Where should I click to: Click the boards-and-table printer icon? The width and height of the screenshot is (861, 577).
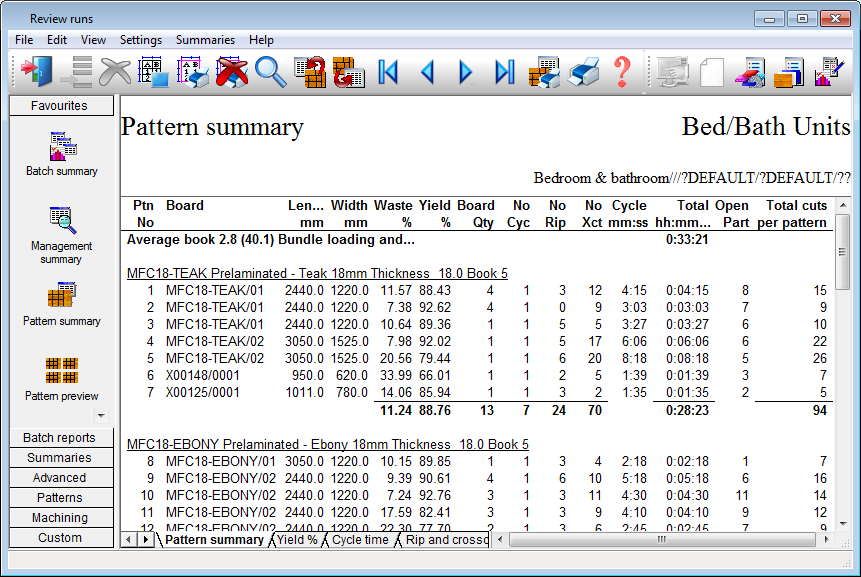[x=544, y=72]
